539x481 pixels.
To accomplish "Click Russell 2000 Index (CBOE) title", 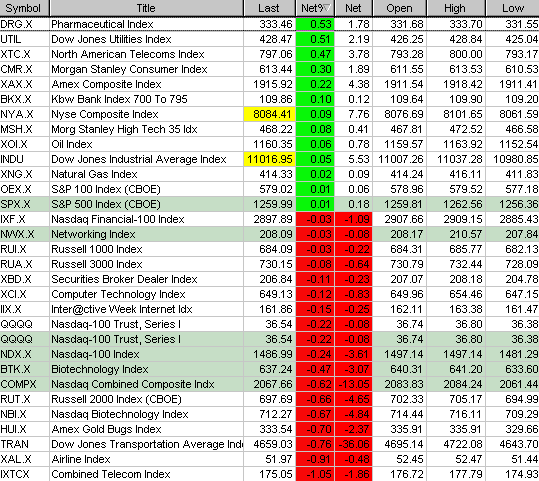I will click(x=116, y=399).
